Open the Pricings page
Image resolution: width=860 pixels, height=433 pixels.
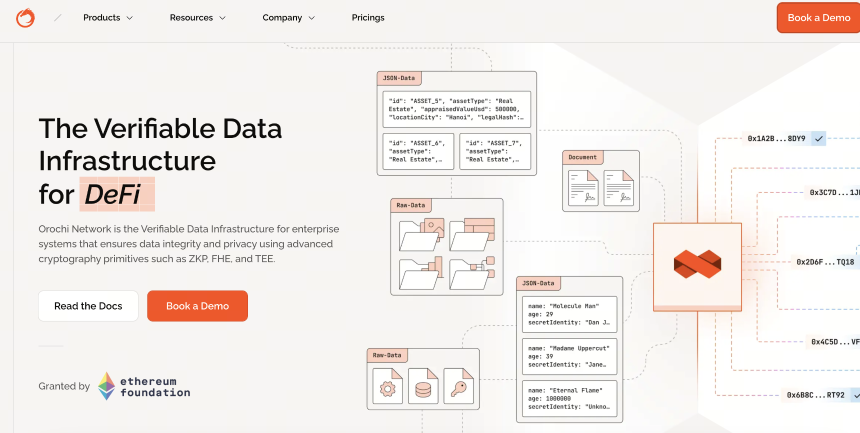(368, 18)
